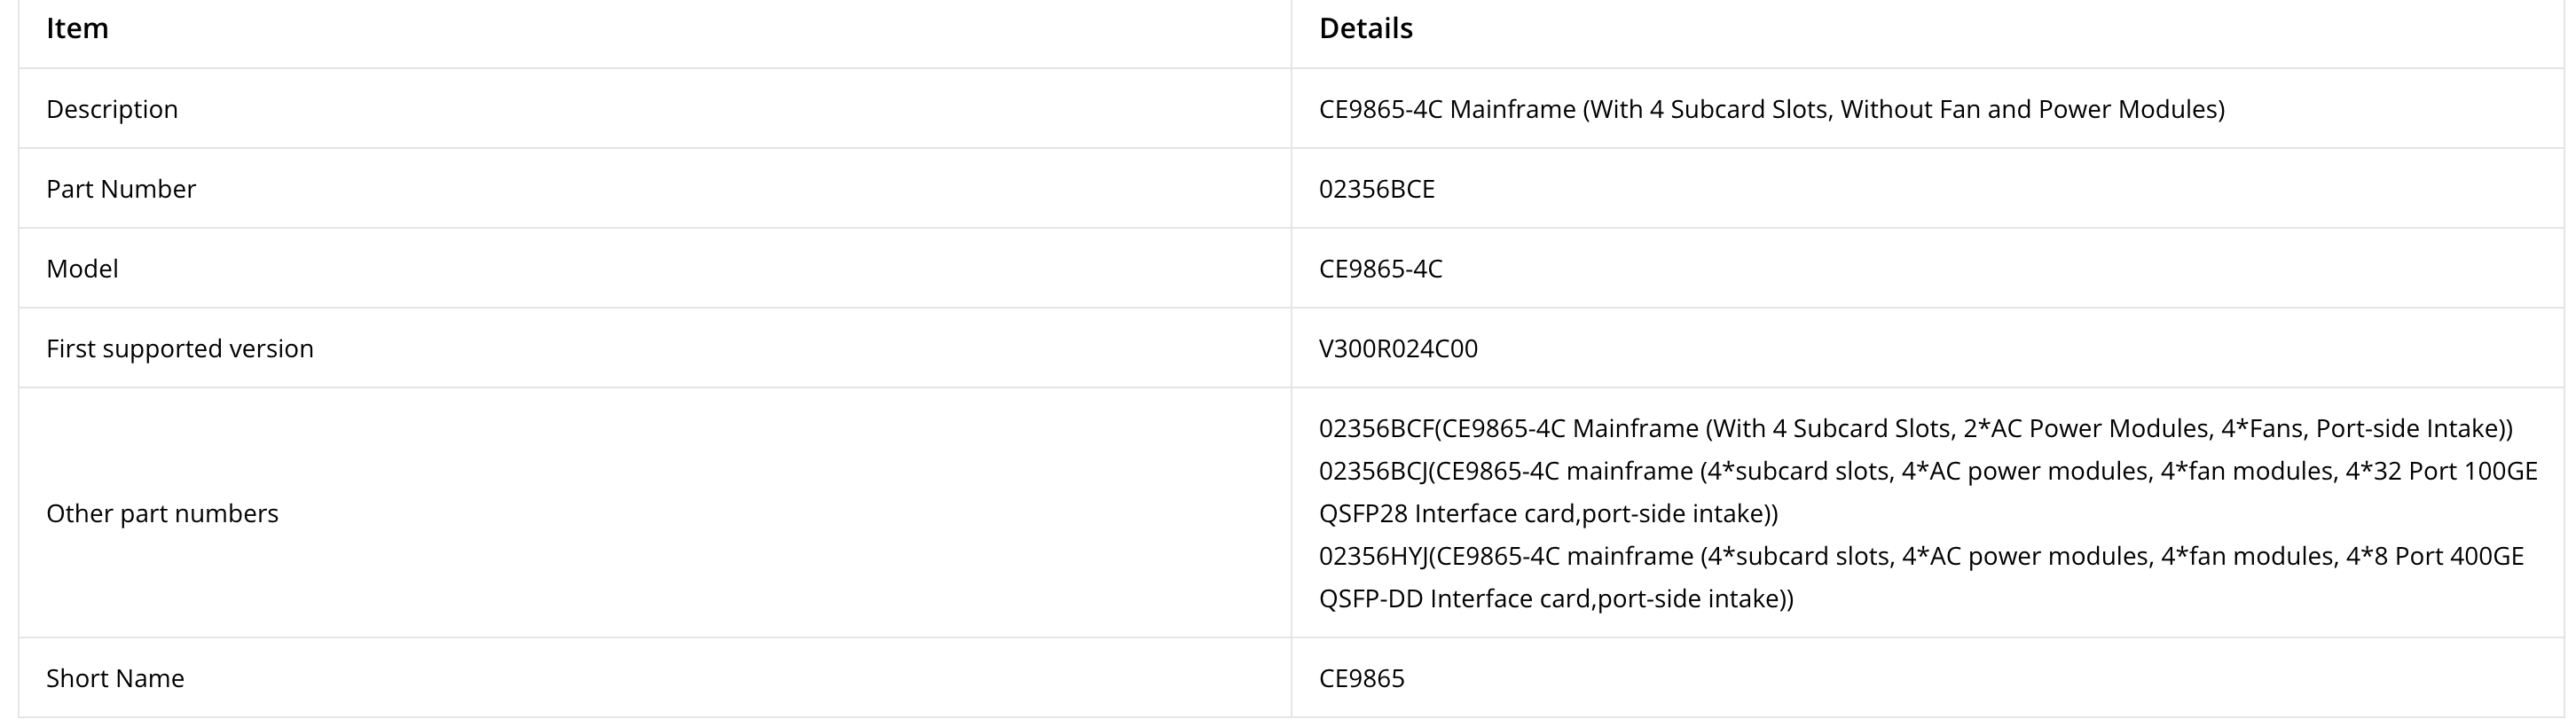Image resolution: width=2576 pixels, height=727 pixels.
Task: Click the 02356BCJ part number code
Action: (1374, 471)
